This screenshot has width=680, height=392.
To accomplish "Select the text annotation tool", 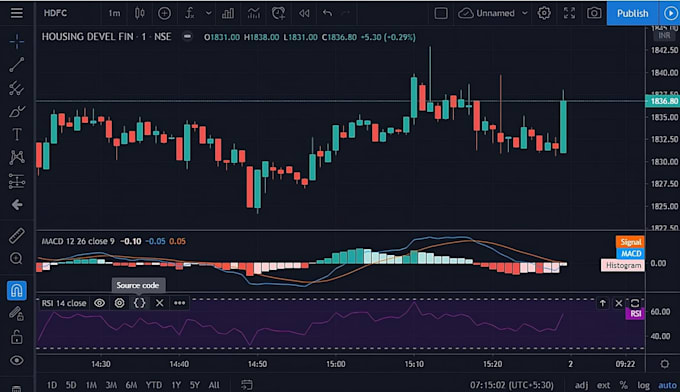I will pos(16,134).
